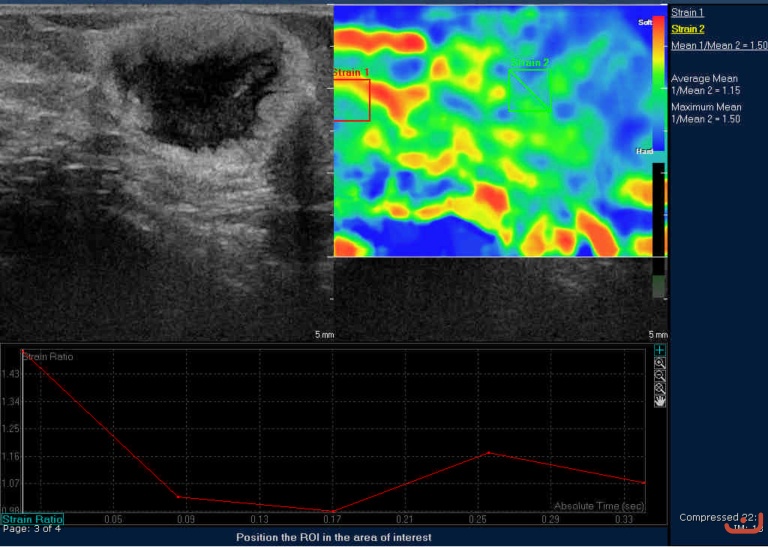Click the Compressed status text
Image resolution: width=768 pixels, height=547 pixels.
[x=714, y=517]
